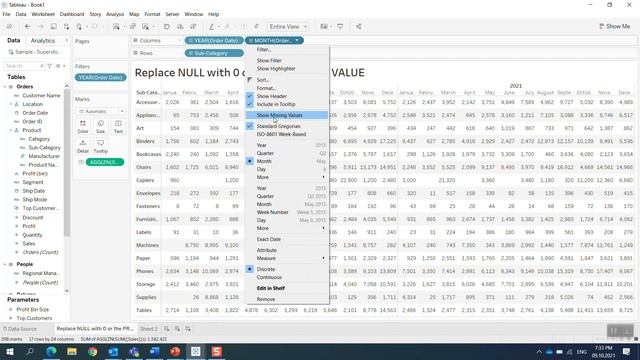Collapse the Orders table in Data pane

pos(5,87)
